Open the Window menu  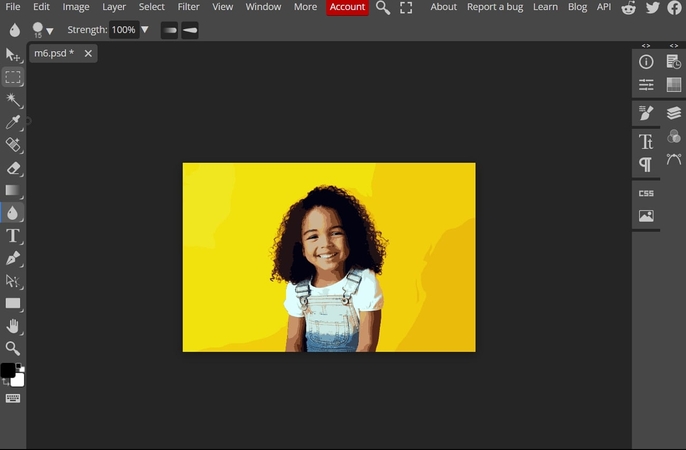point(263,7)
